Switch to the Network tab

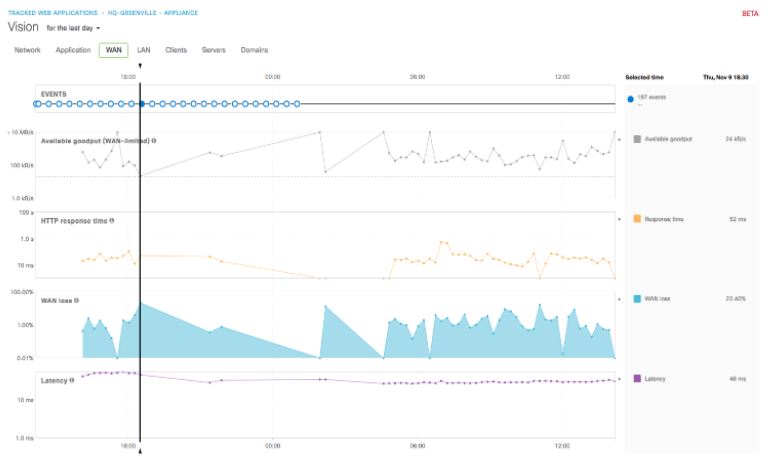(27, 50)
